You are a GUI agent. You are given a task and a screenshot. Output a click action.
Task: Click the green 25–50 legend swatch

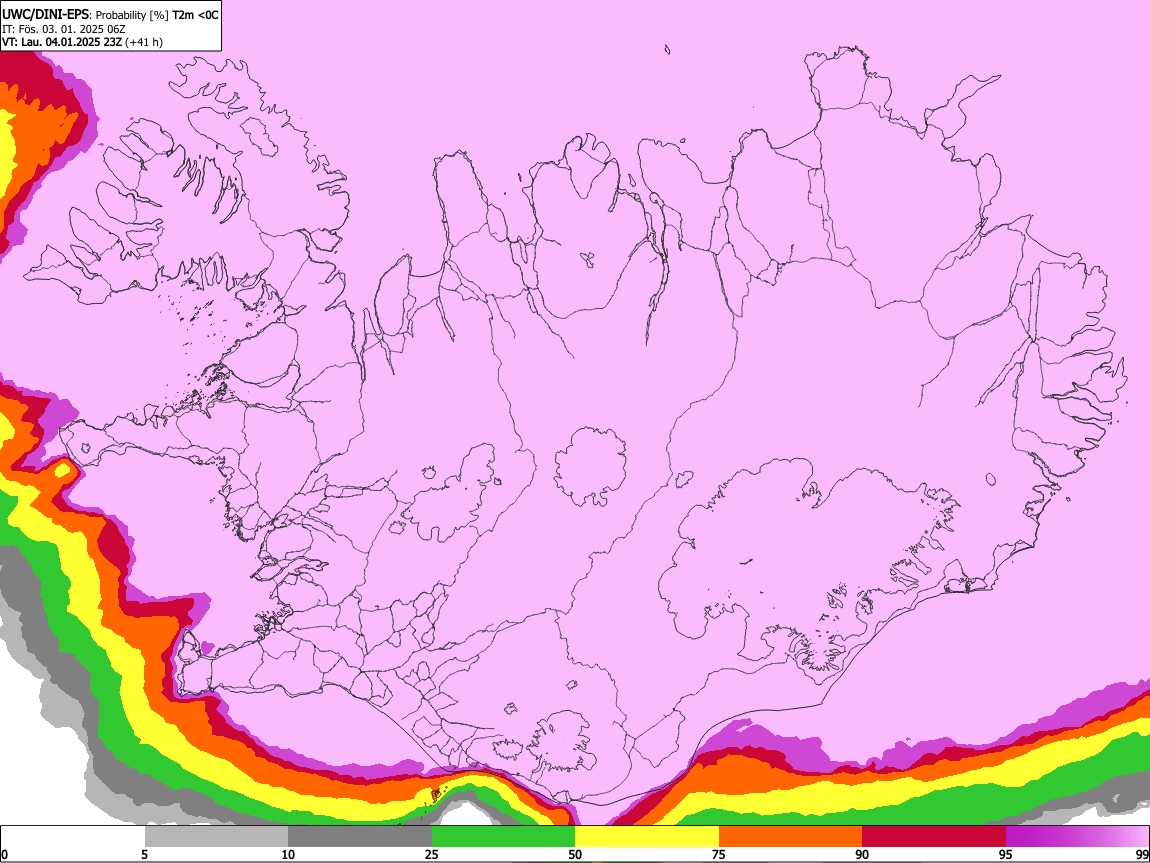(503, 837)
